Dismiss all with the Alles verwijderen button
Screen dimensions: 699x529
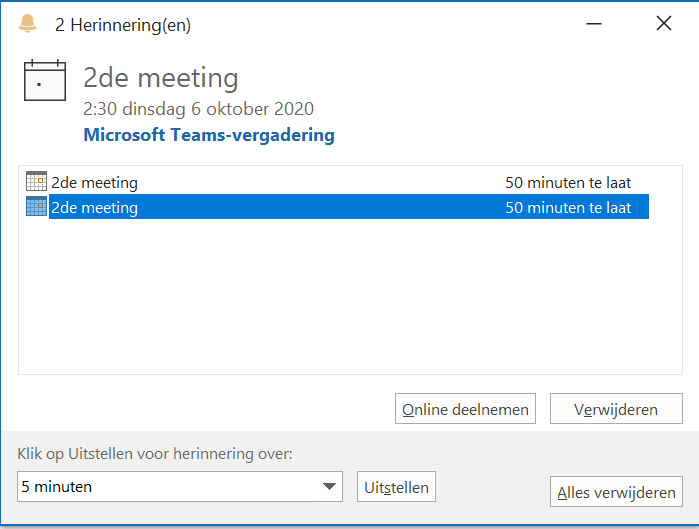[616, 492]
